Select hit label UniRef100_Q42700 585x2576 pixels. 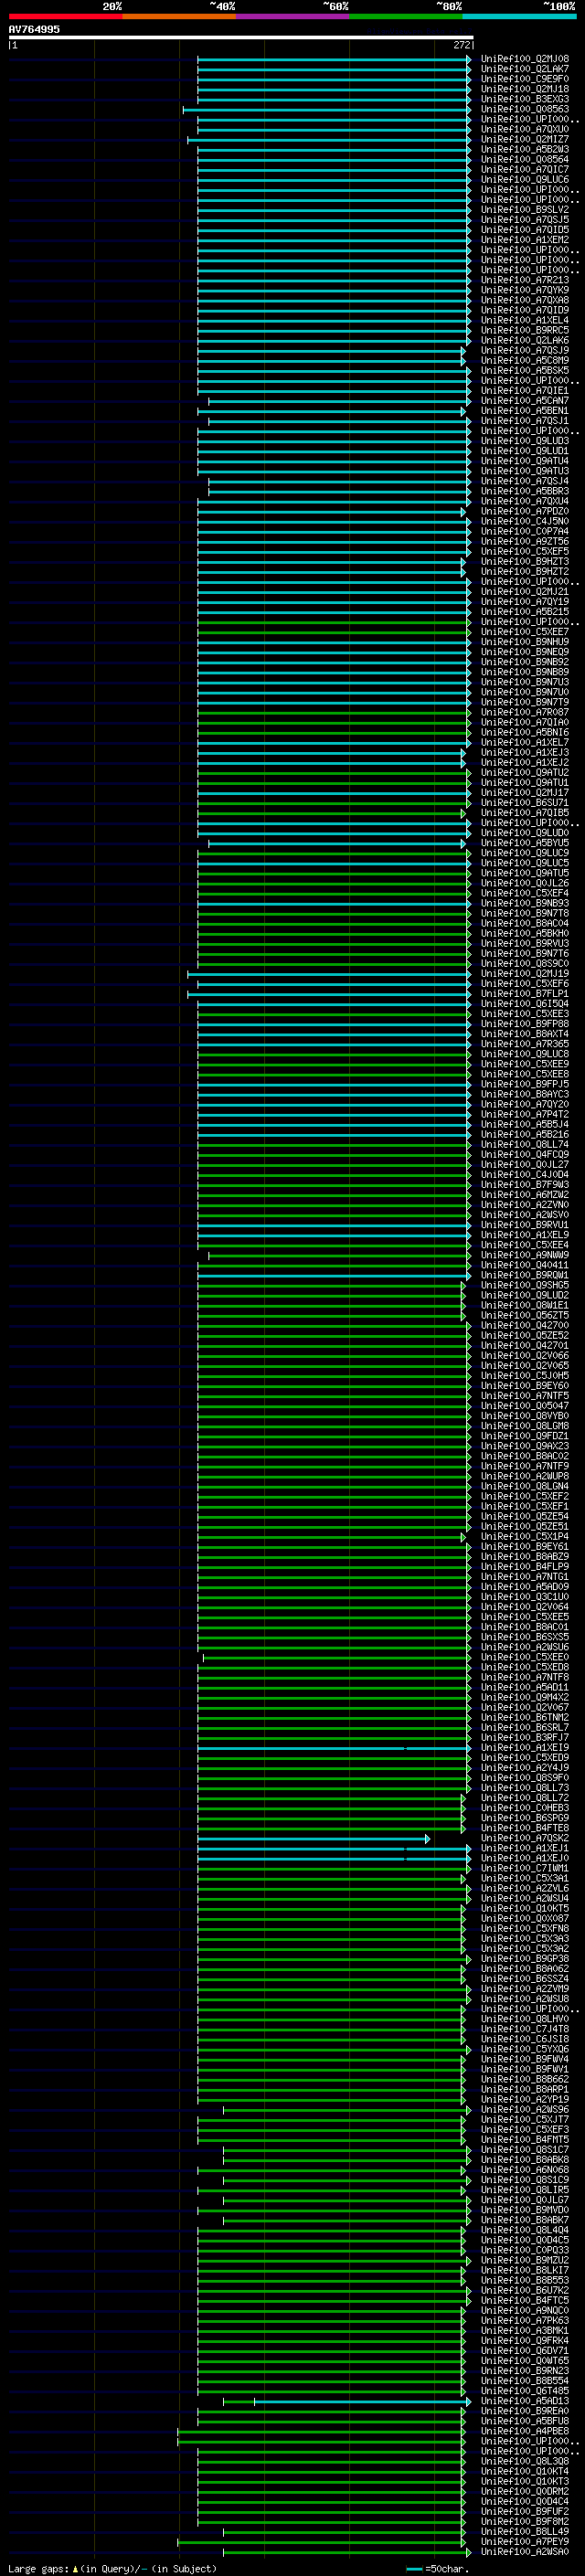pos(525,1325)
